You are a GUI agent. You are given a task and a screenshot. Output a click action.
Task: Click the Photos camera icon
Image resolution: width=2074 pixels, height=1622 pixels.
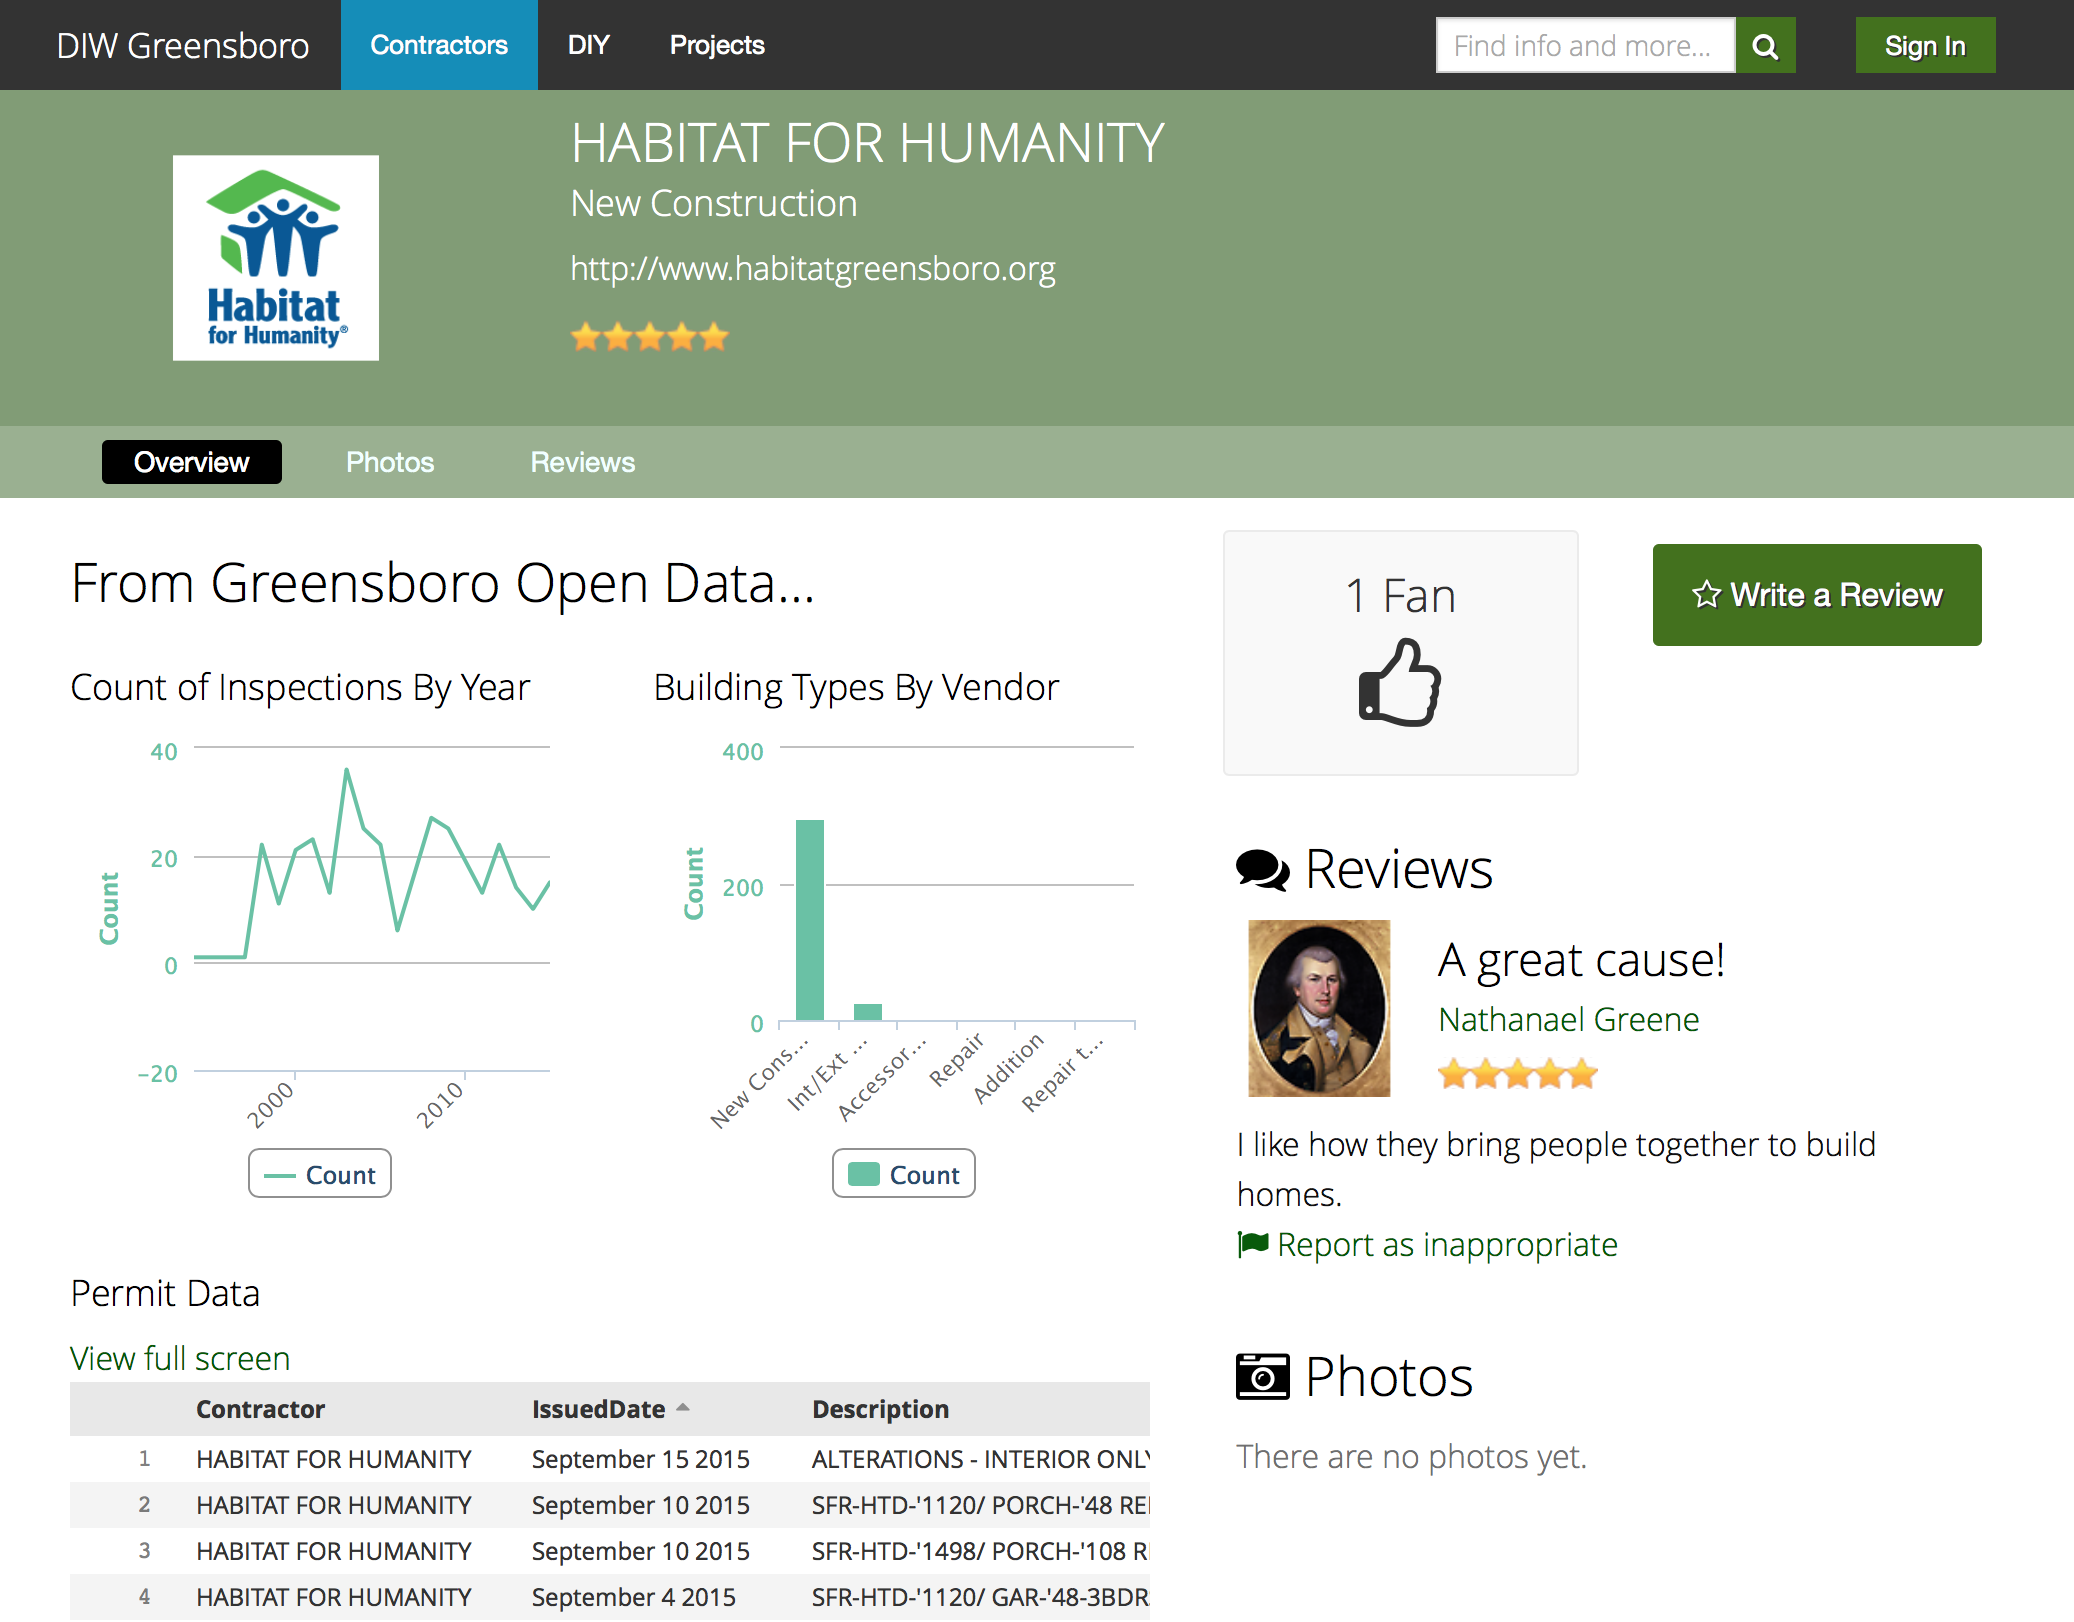coord(1262,1377)
